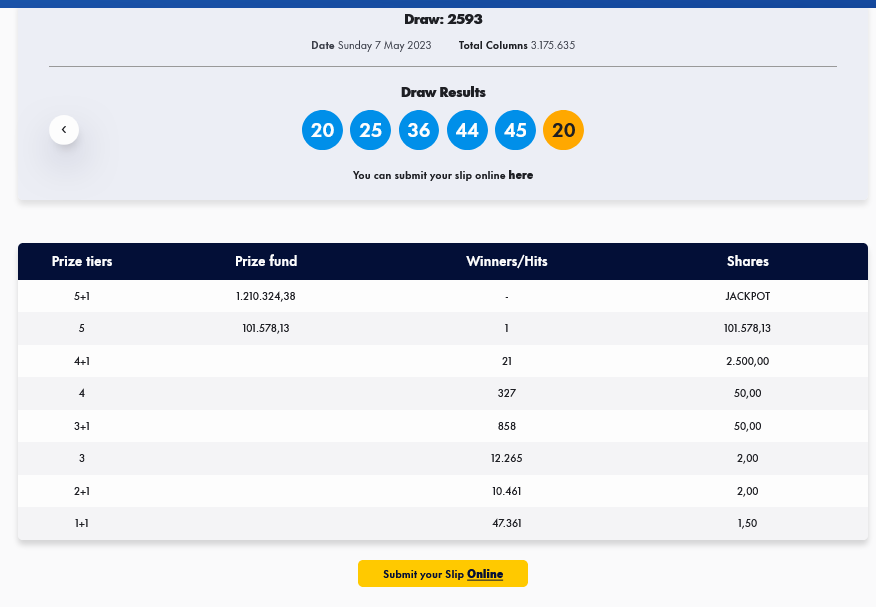Click the Winners/Hits column header

[x=507, y=261]
